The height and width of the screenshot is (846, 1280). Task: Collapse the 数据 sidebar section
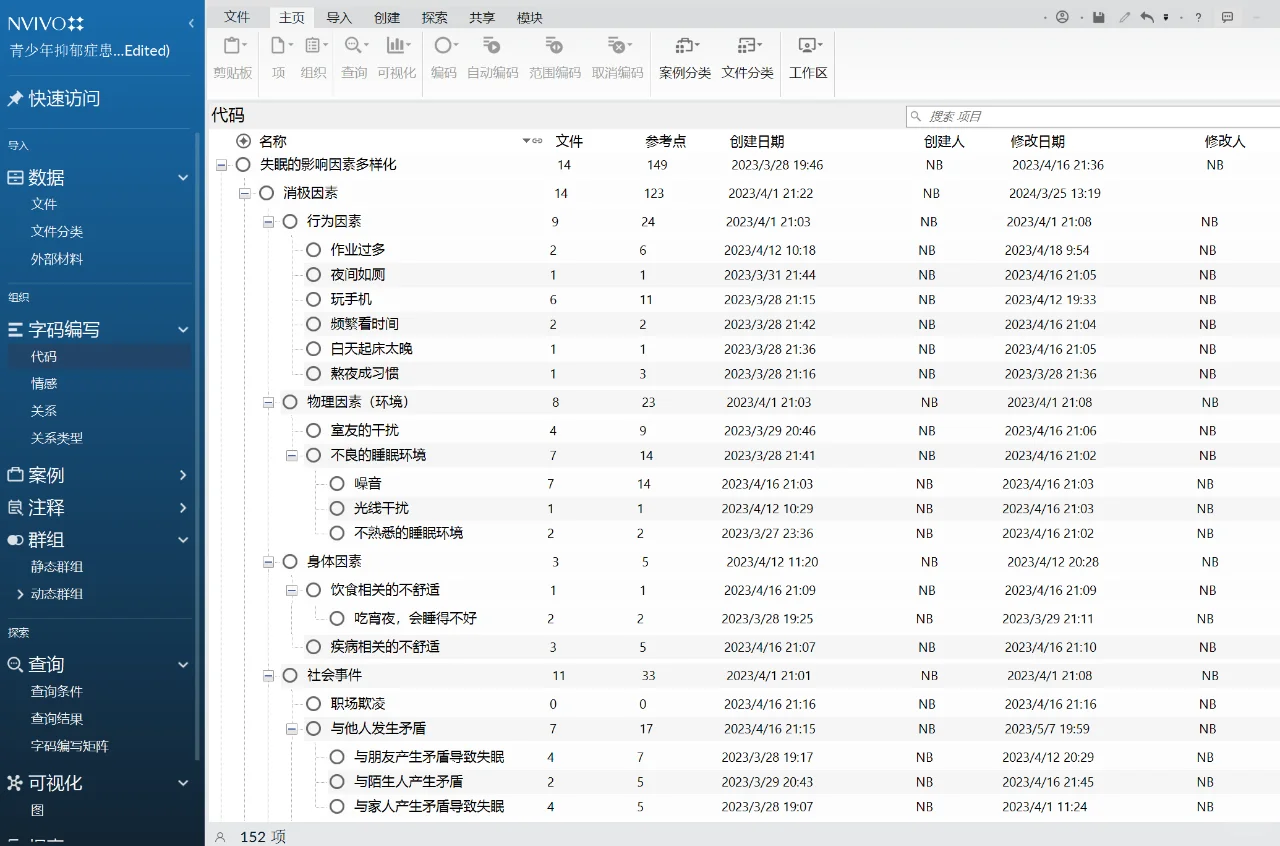pos(183,177)
